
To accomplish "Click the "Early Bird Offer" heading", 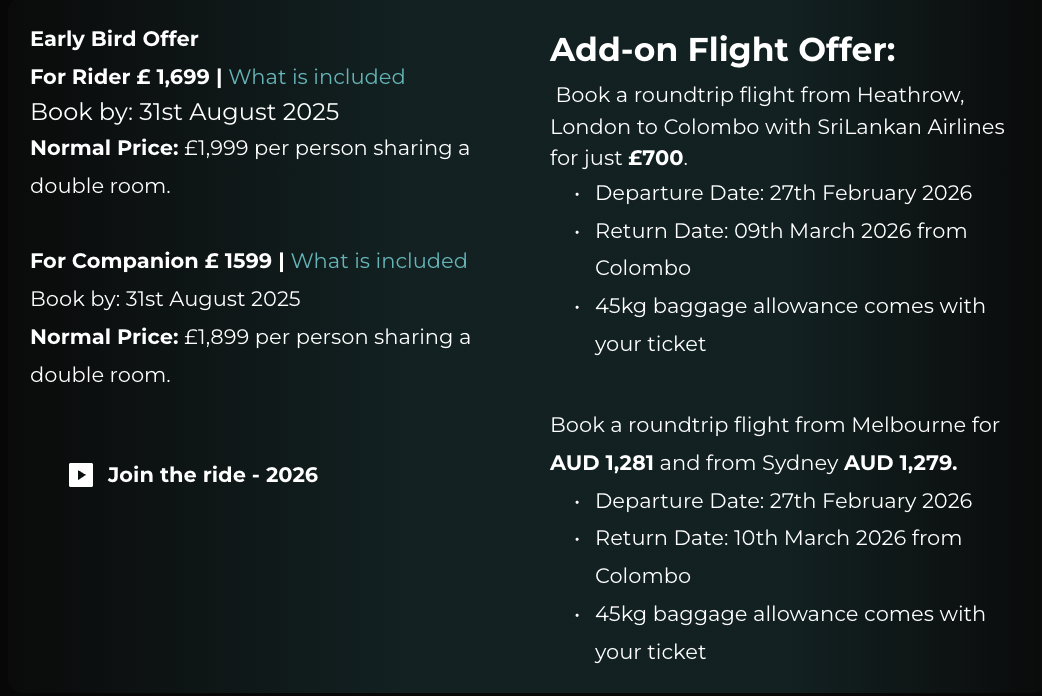I will [114, 39].
